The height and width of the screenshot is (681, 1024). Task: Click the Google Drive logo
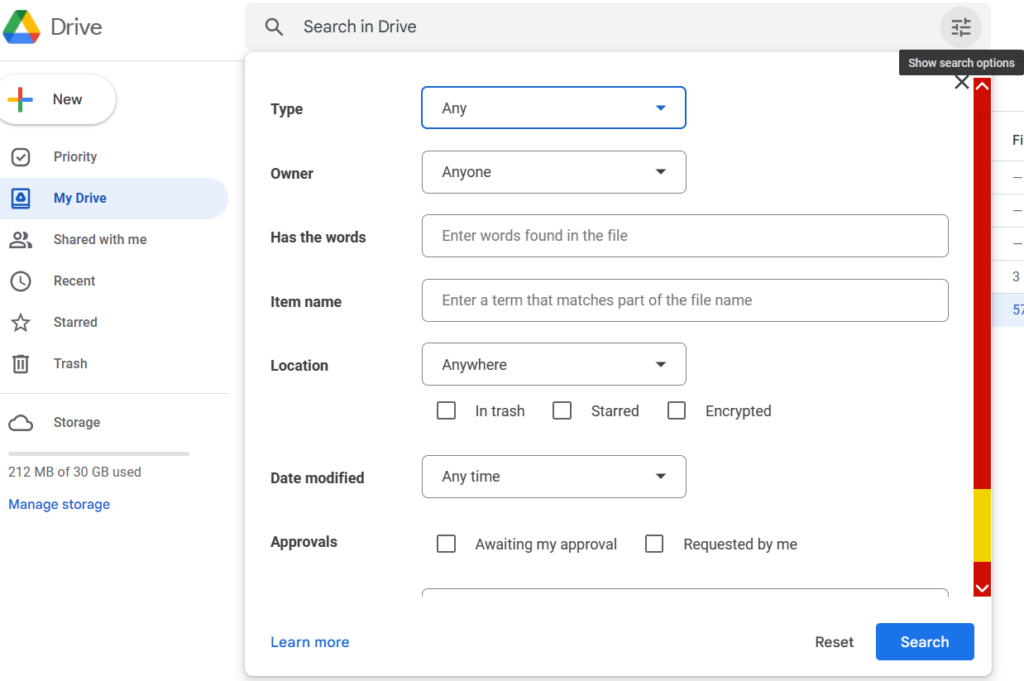pyautogui.click(x=22, y=27)
